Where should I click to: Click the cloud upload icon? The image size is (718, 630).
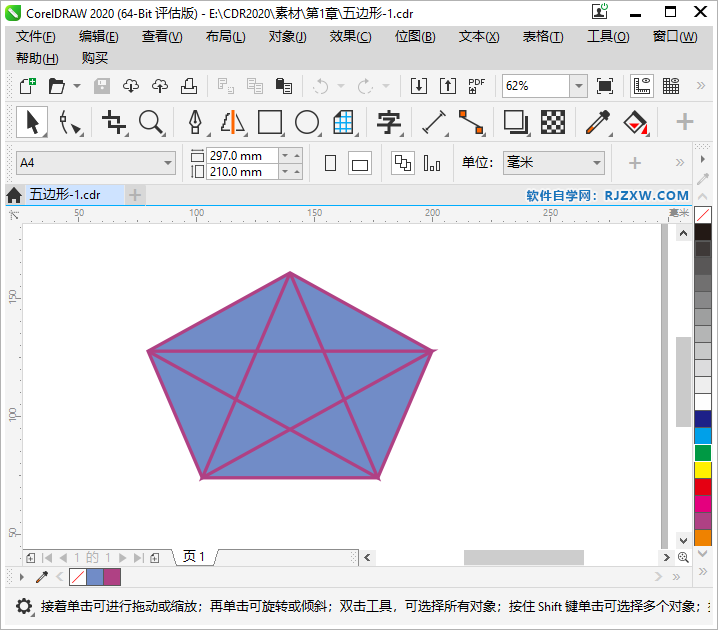pyautogui.click(x=160, y=86)
